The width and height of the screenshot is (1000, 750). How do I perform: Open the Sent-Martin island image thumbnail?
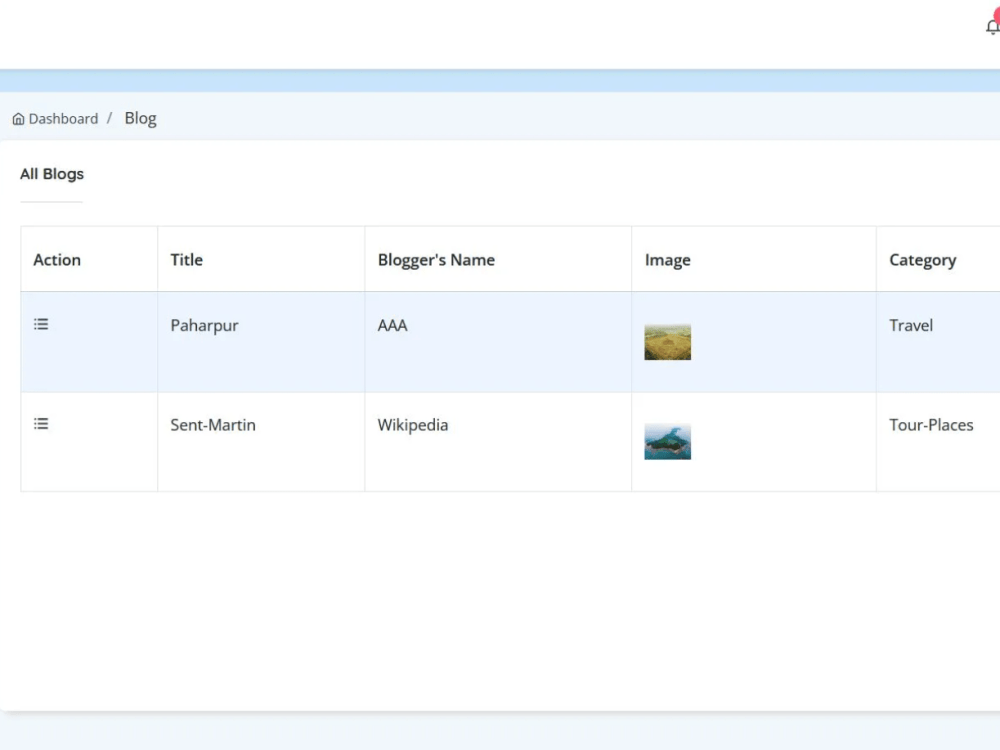pyautogui.click(x=667, y=441)
